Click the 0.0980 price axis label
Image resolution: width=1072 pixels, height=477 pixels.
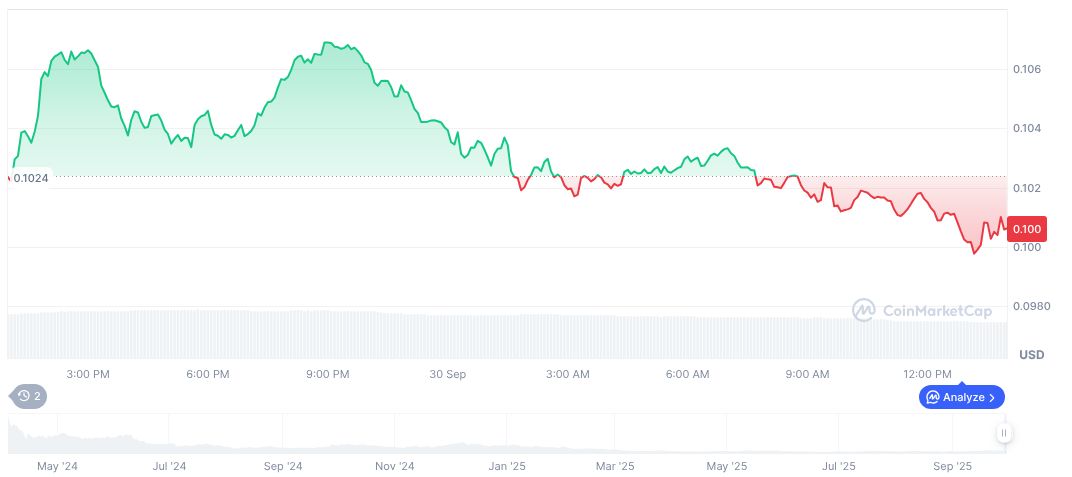click(1029, 306)
